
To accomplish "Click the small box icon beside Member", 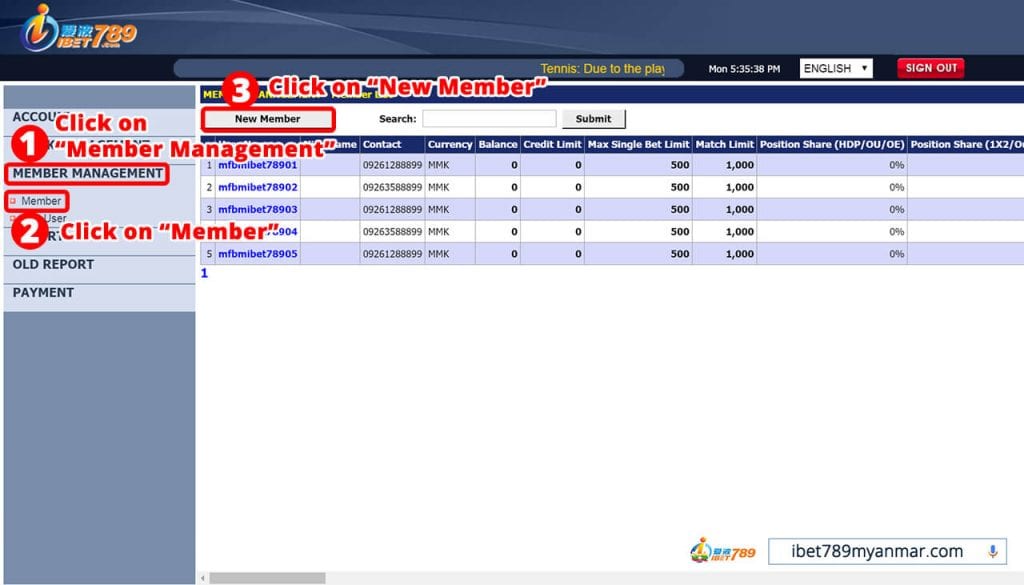I will (14, 200).
